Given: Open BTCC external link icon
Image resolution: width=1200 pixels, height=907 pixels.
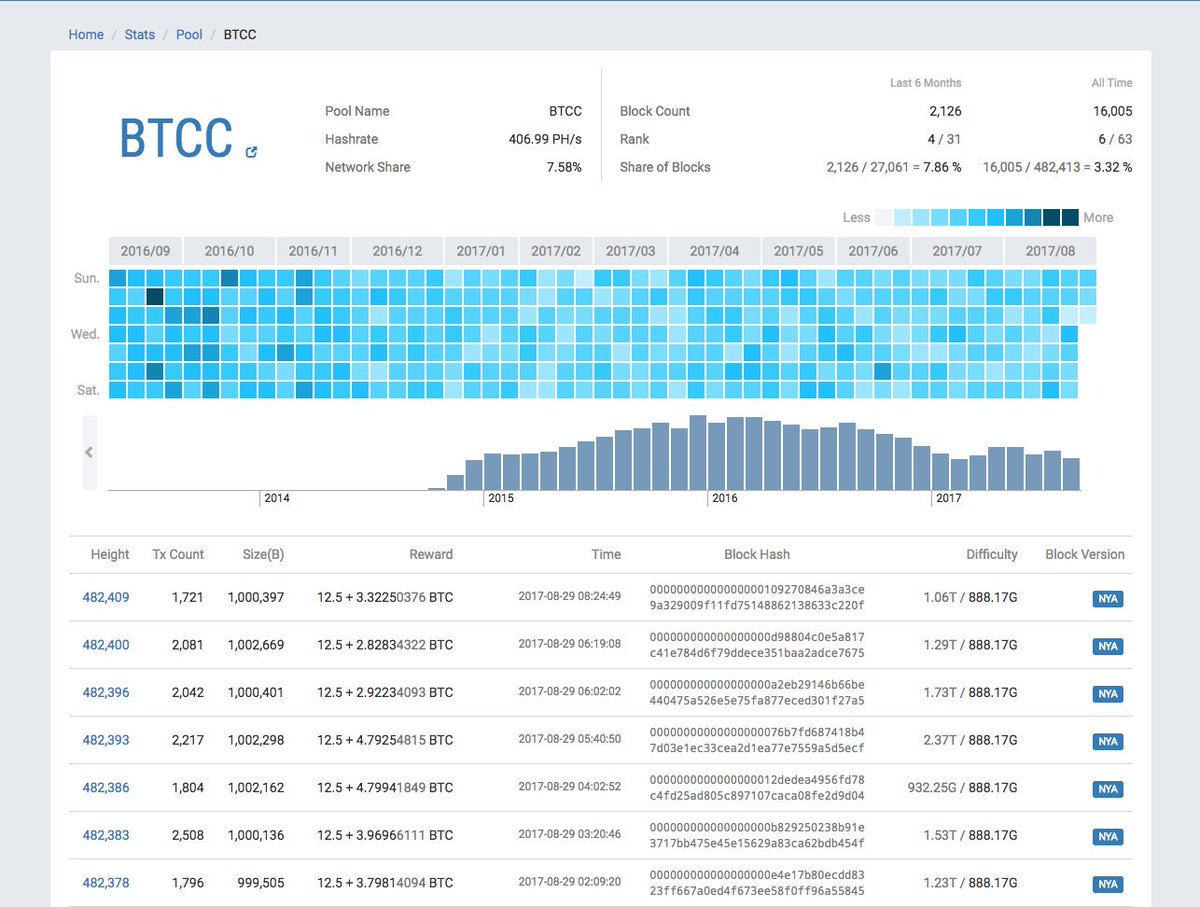Looking at the screenshot, I should 251,152.
